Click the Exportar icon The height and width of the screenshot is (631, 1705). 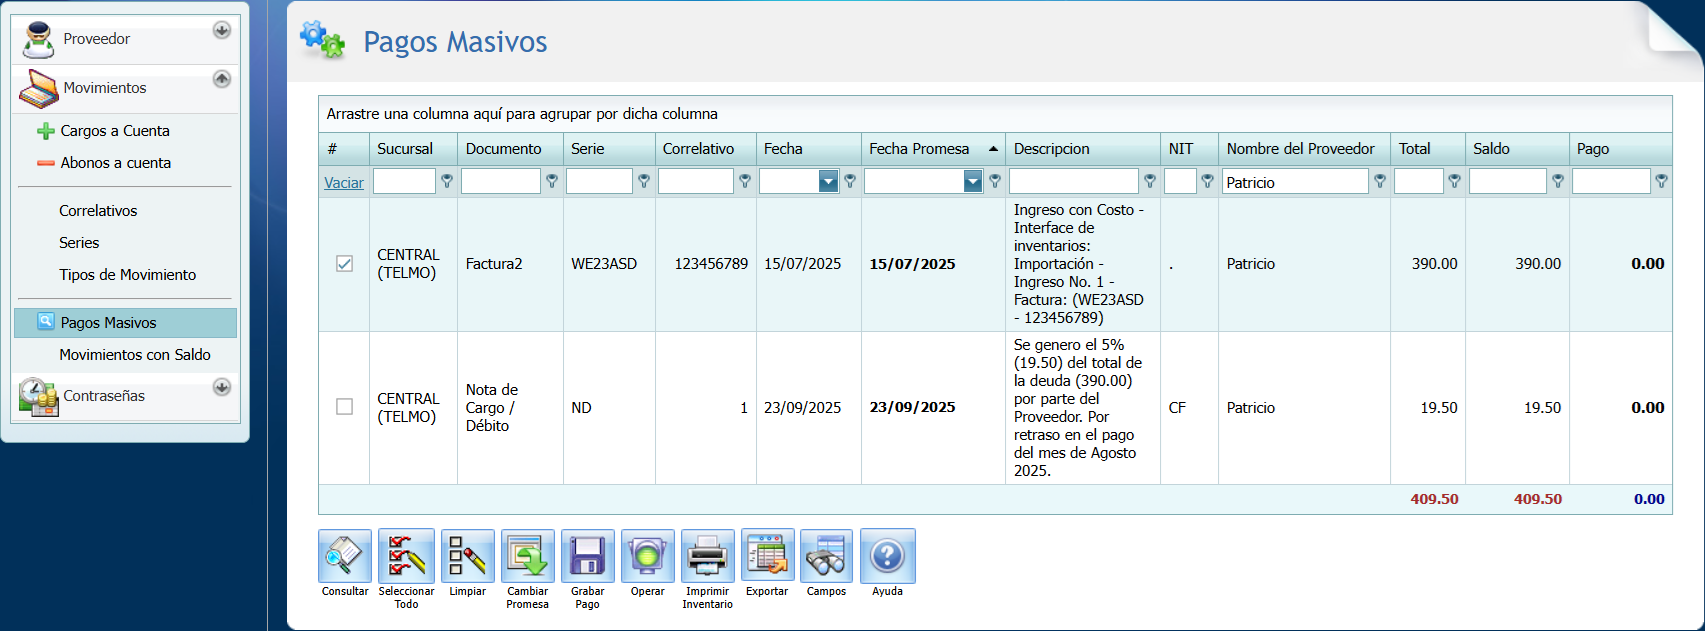point(767,556)
